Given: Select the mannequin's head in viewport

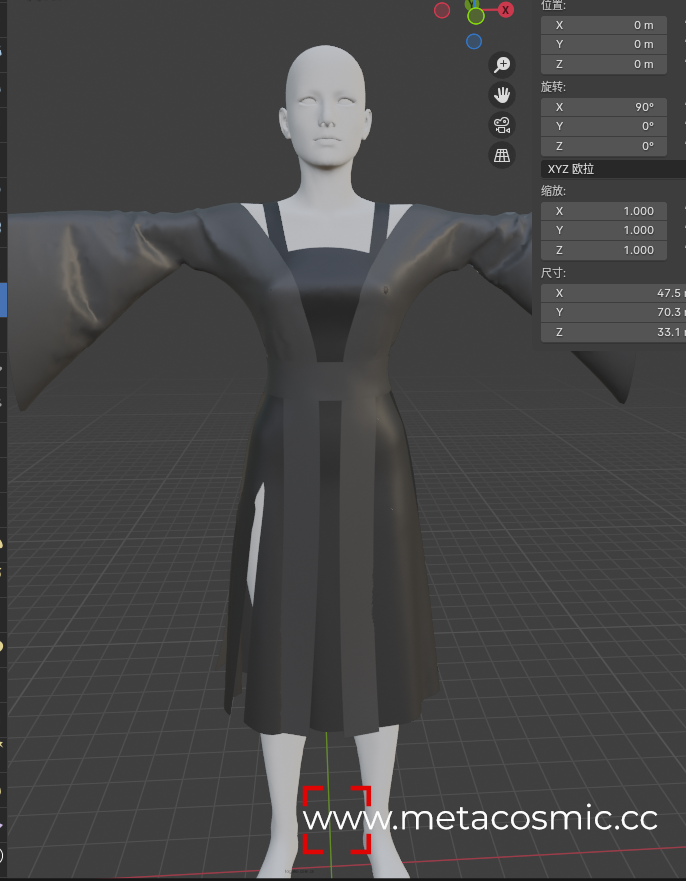Looking at the screenshot, I should 326,107.
